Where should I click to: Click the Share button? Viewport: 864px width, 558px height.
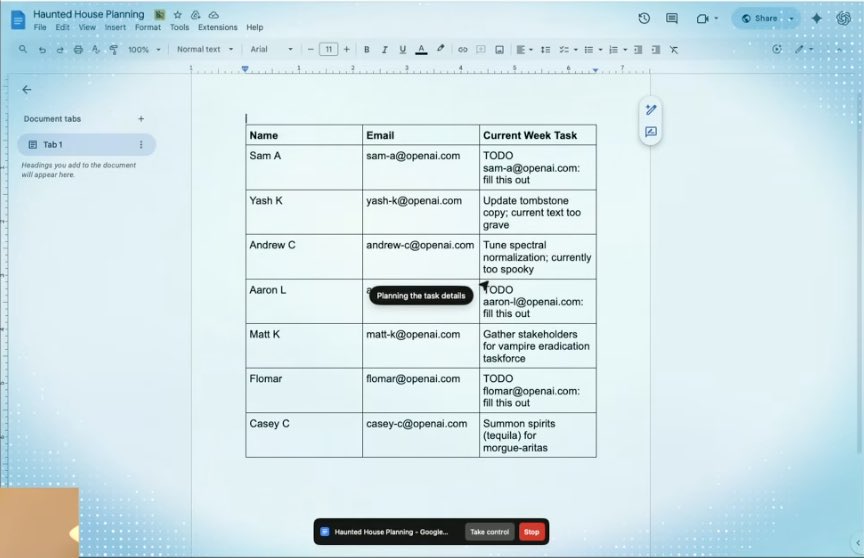(759, 18)
